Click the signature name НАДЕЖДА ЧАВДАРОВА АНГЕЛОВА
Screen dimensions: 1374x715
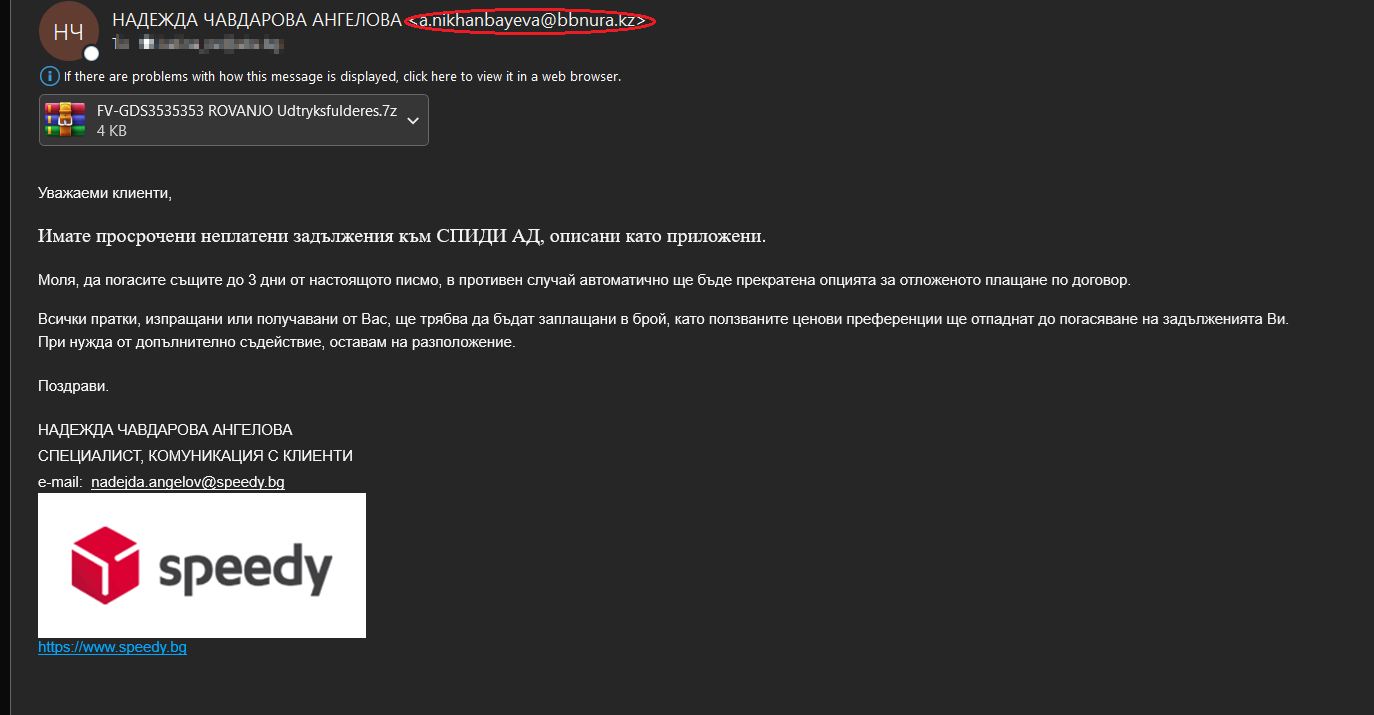point(165,430)
